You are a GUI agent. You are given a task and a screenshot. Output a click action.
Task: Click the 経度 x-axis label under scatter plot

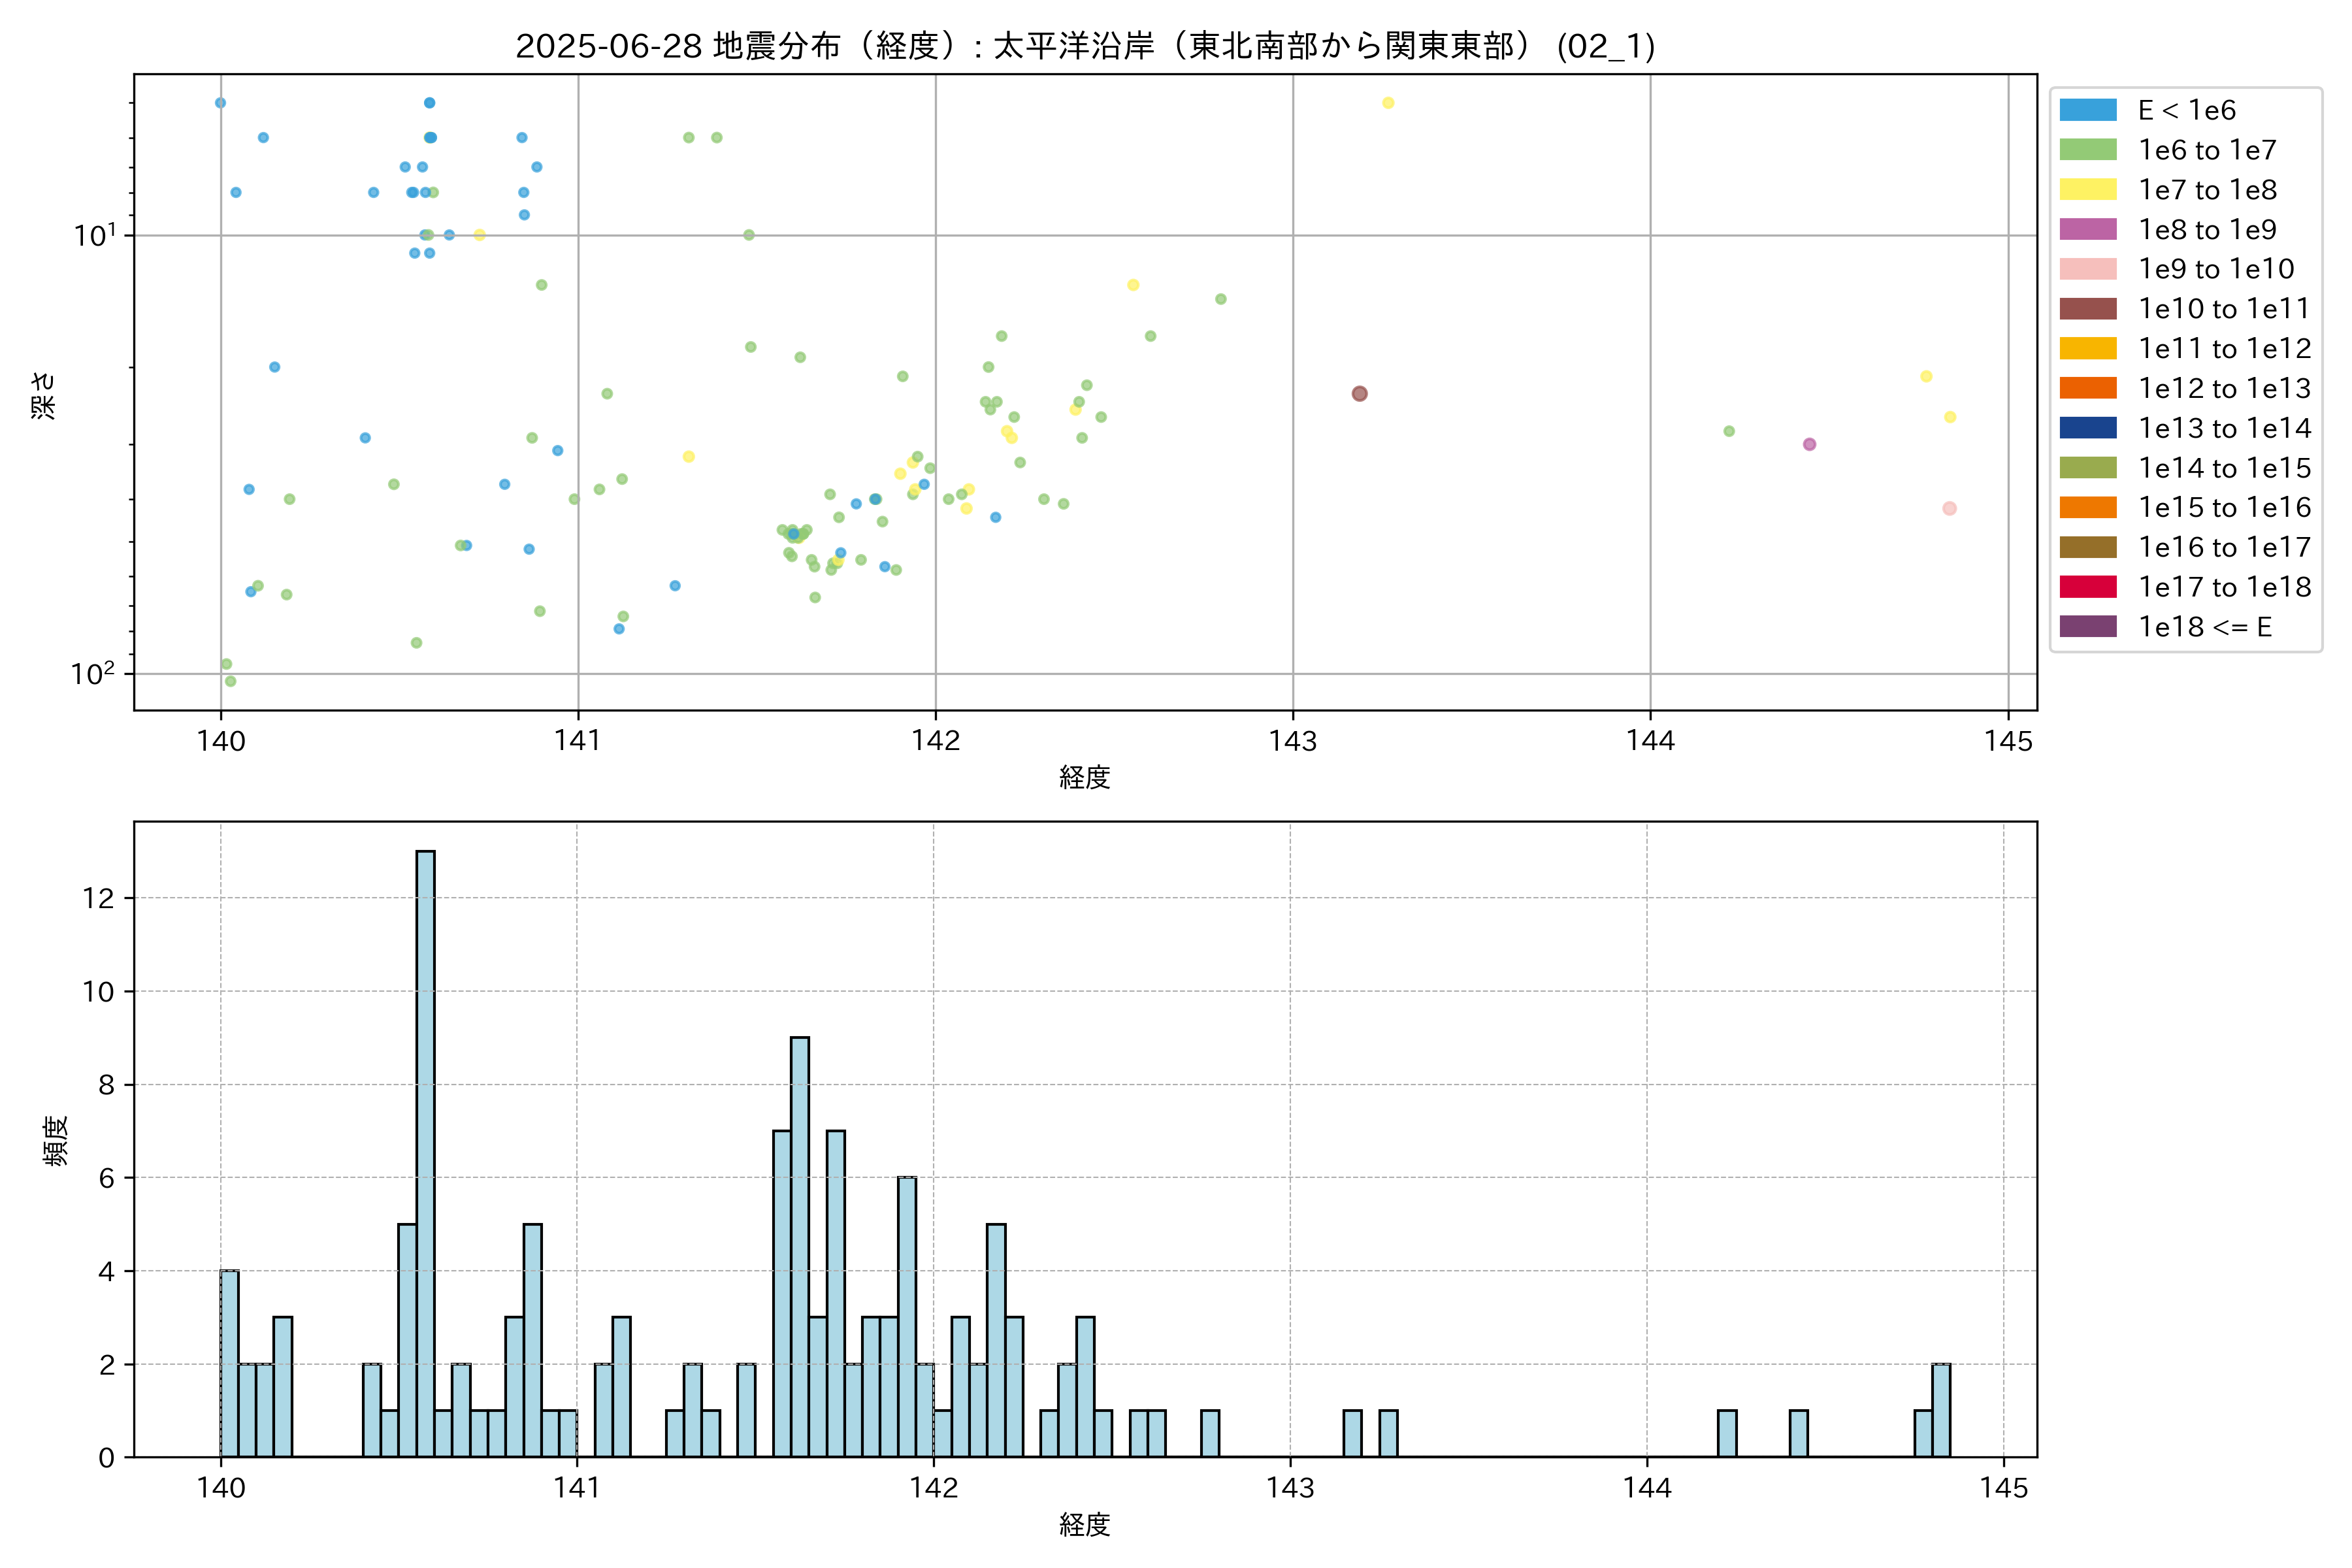[1085, 777]
